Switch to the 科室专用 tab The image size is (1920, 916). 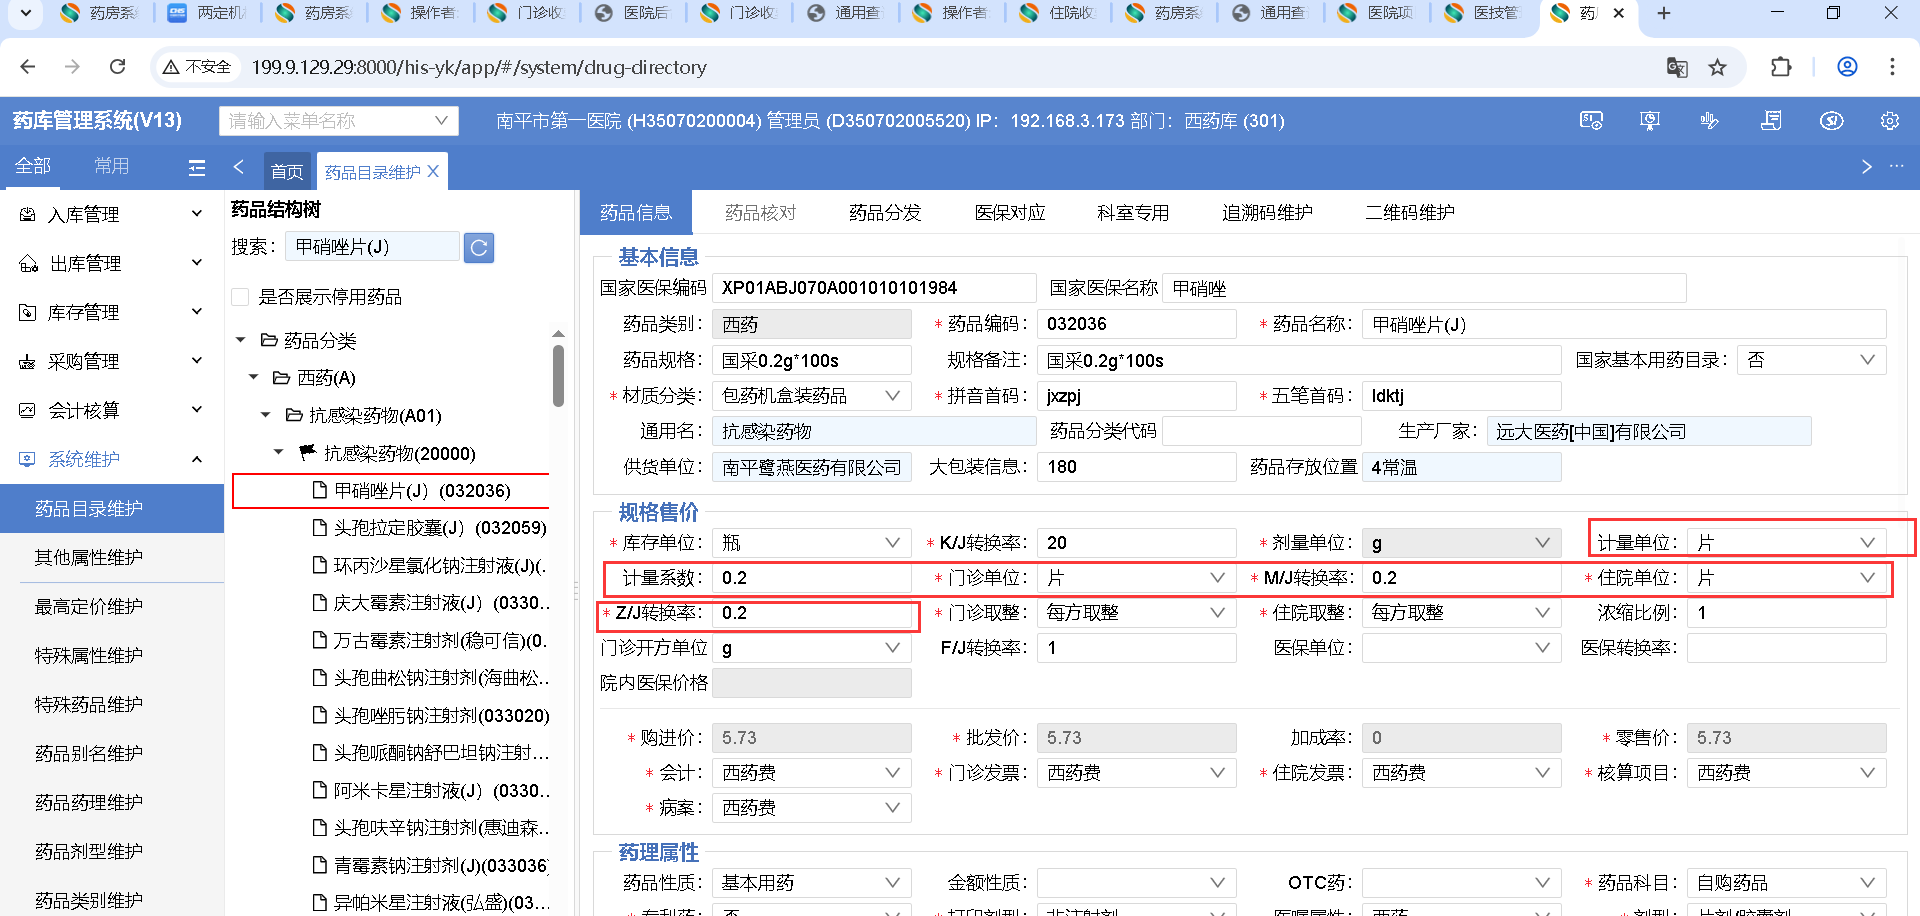(x=1133, y=213)
